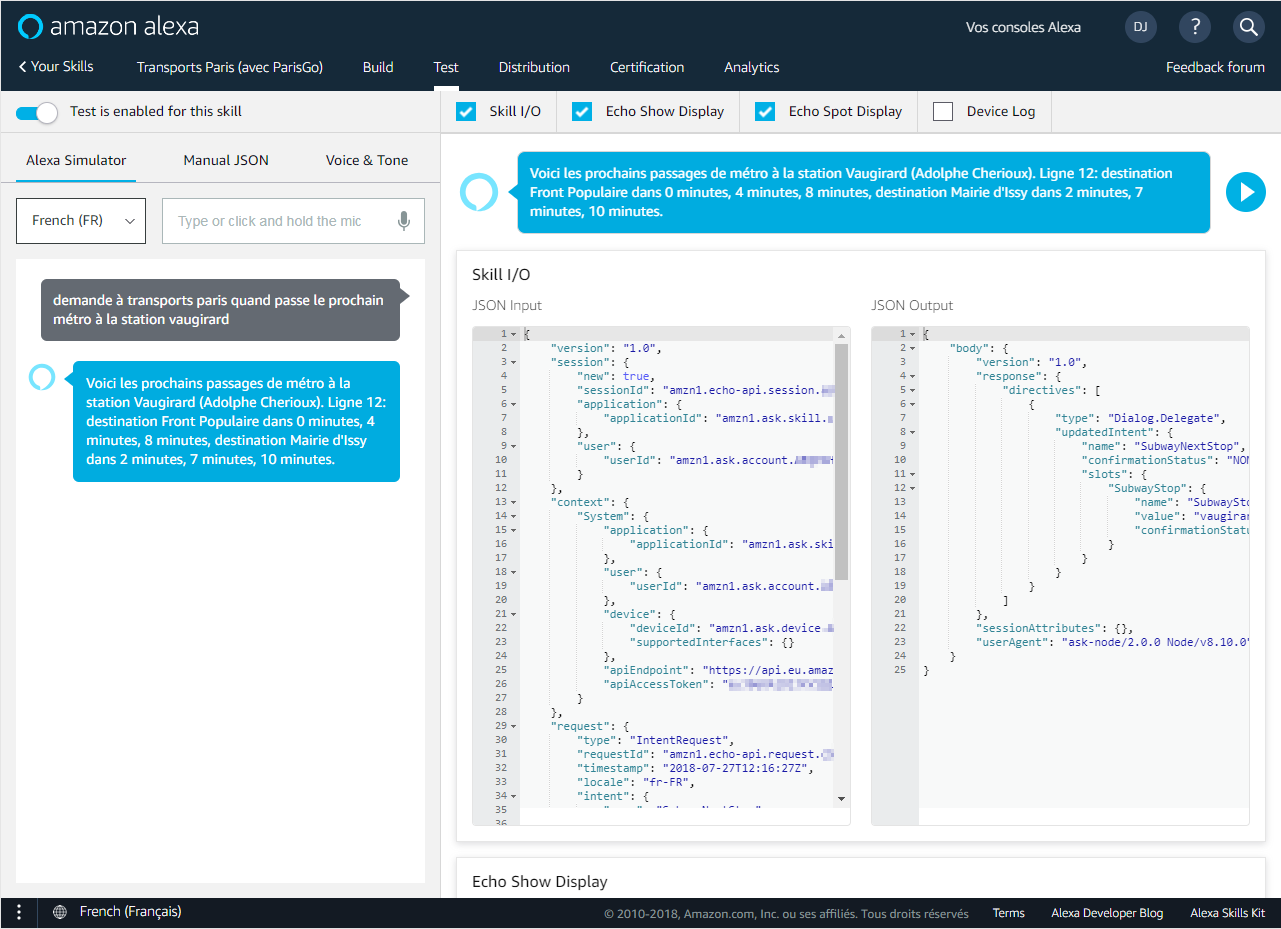Click the Echo Show Display section heading

point(540,881)
